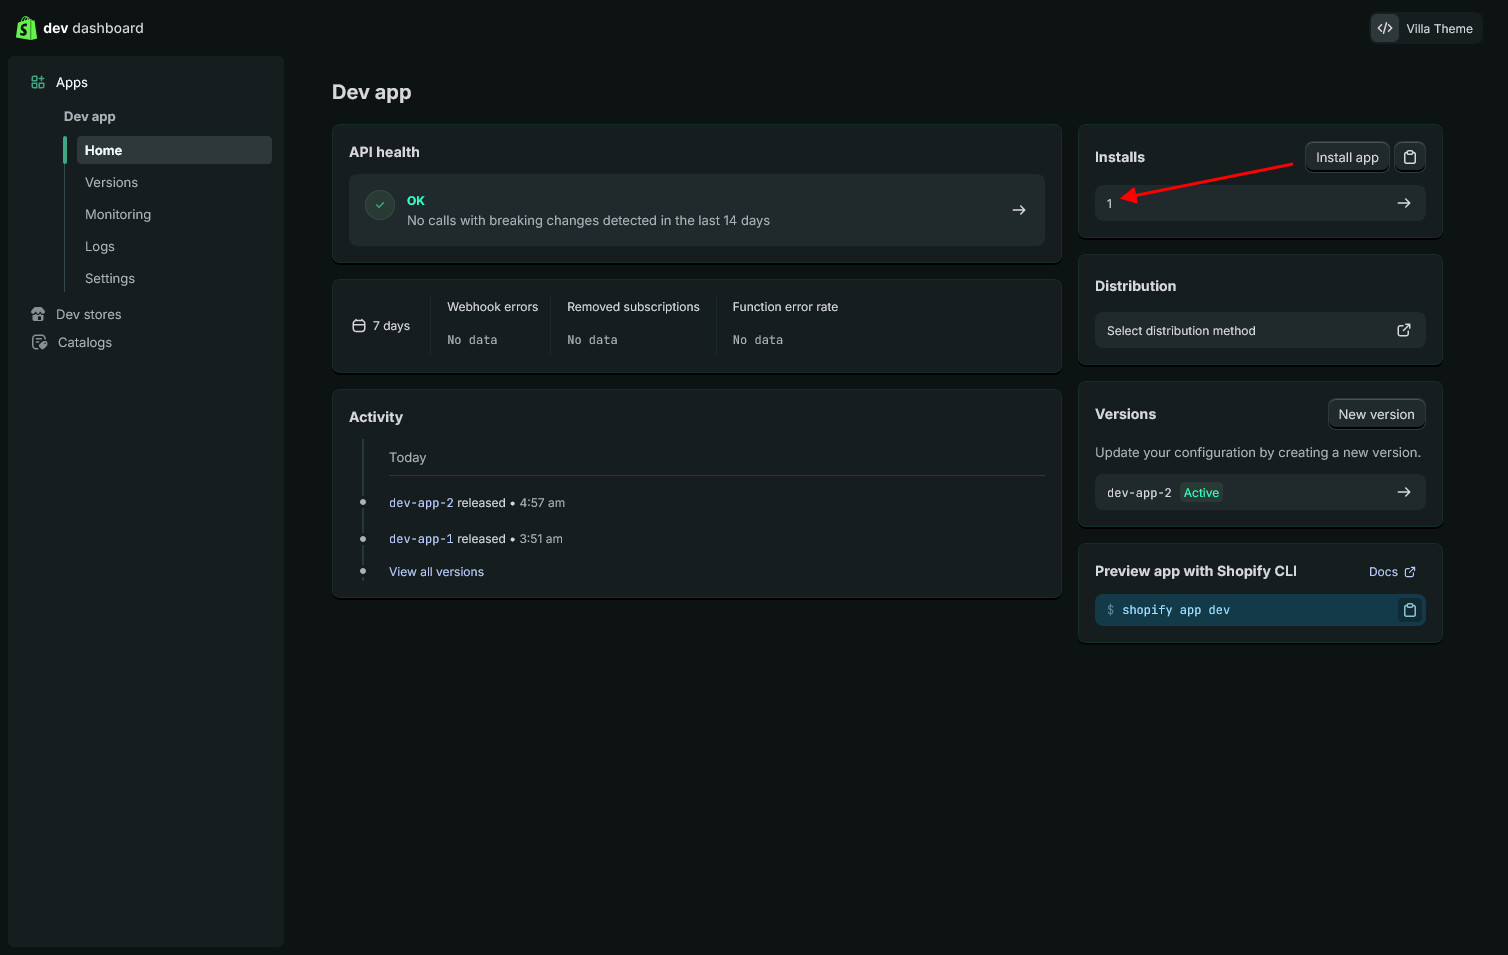
Task: Follow the View all versions link
Action: (x=436, y=572)
